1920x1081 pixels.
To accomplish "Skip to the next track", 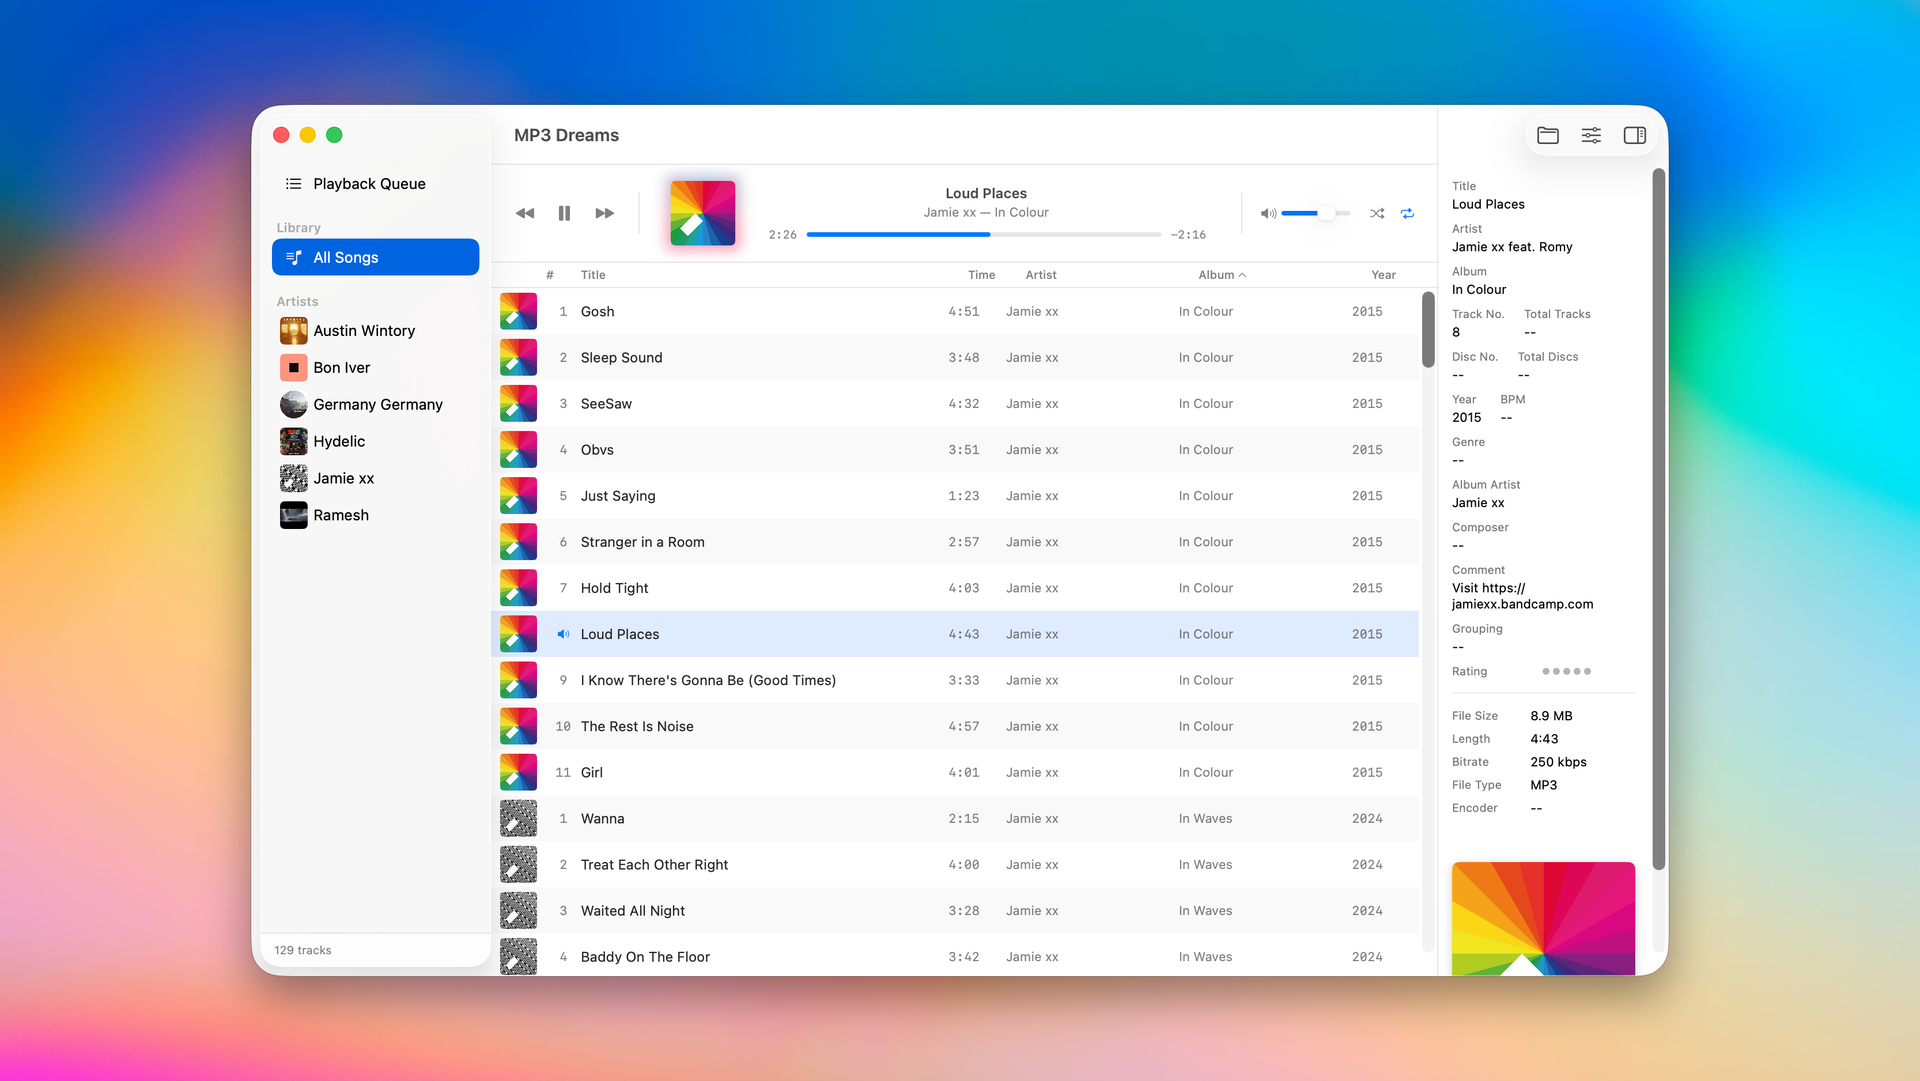I will [x=604, y=213].
